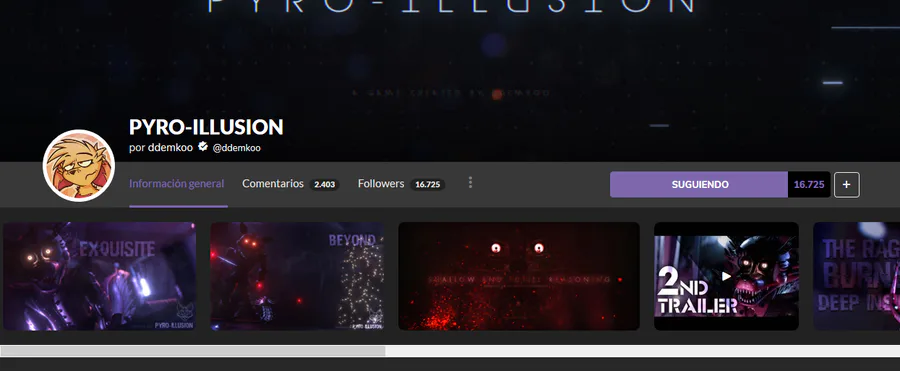Click the purple 16.725 follower count box
This screenshot has width=900, height=371.
click(x=809, y=184)
